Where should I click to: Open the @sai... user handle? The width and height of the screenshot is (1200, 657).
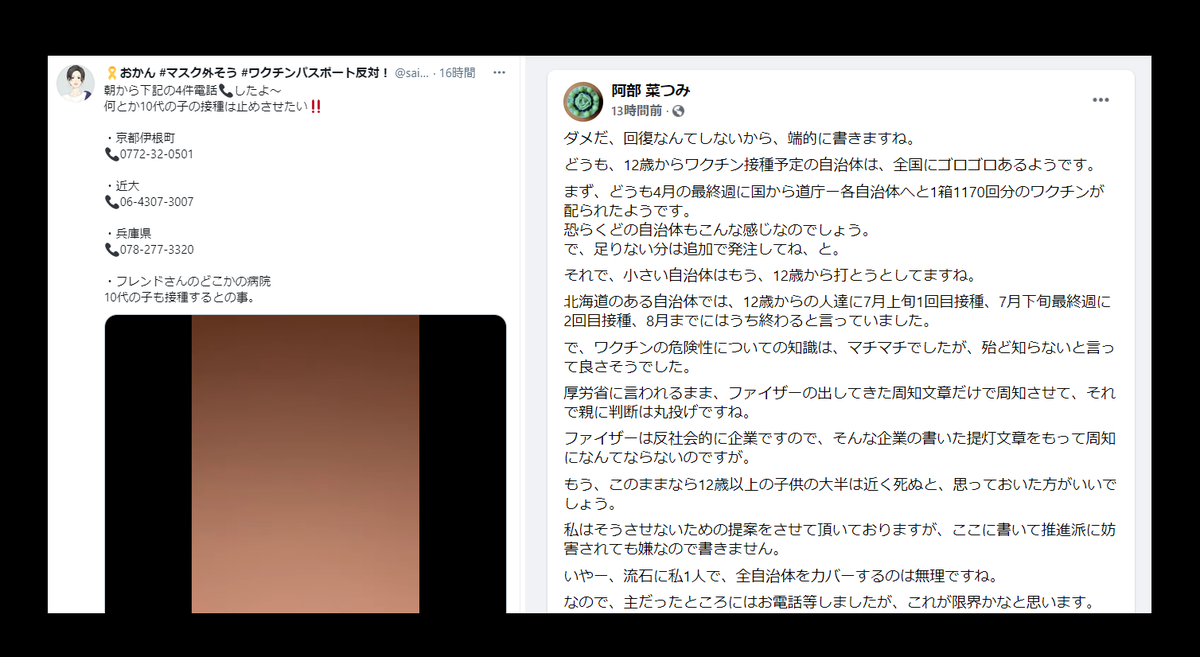(x=412, y=73)
